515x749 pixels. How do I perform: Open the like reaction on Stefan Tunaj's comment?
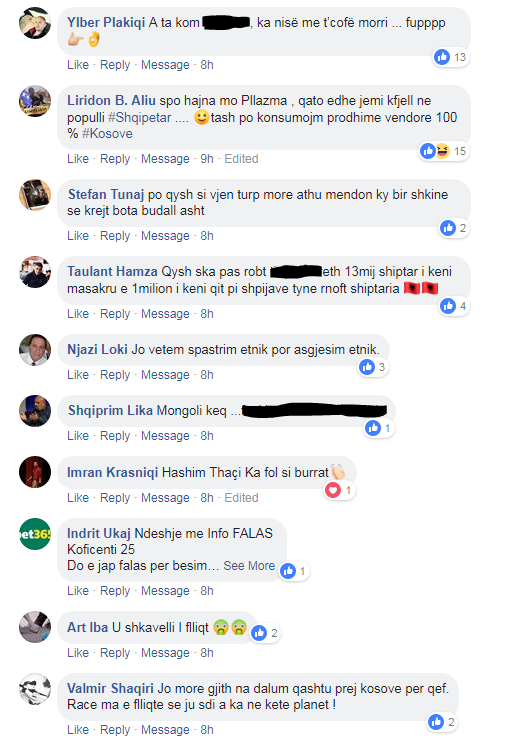coord(448,228)
